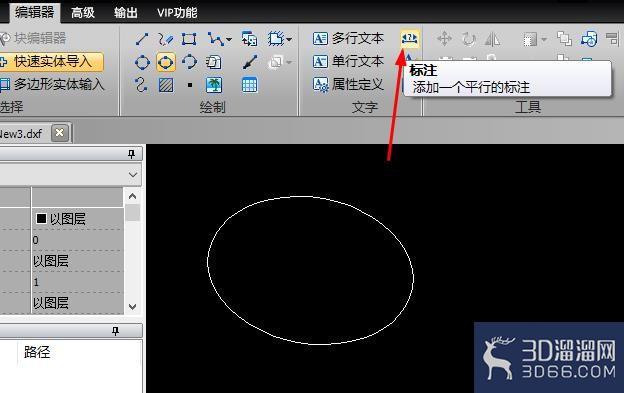This screenshot has height=393, width=624.
Task: Close the New3.dxf document tab
Action: click(60, 132)
